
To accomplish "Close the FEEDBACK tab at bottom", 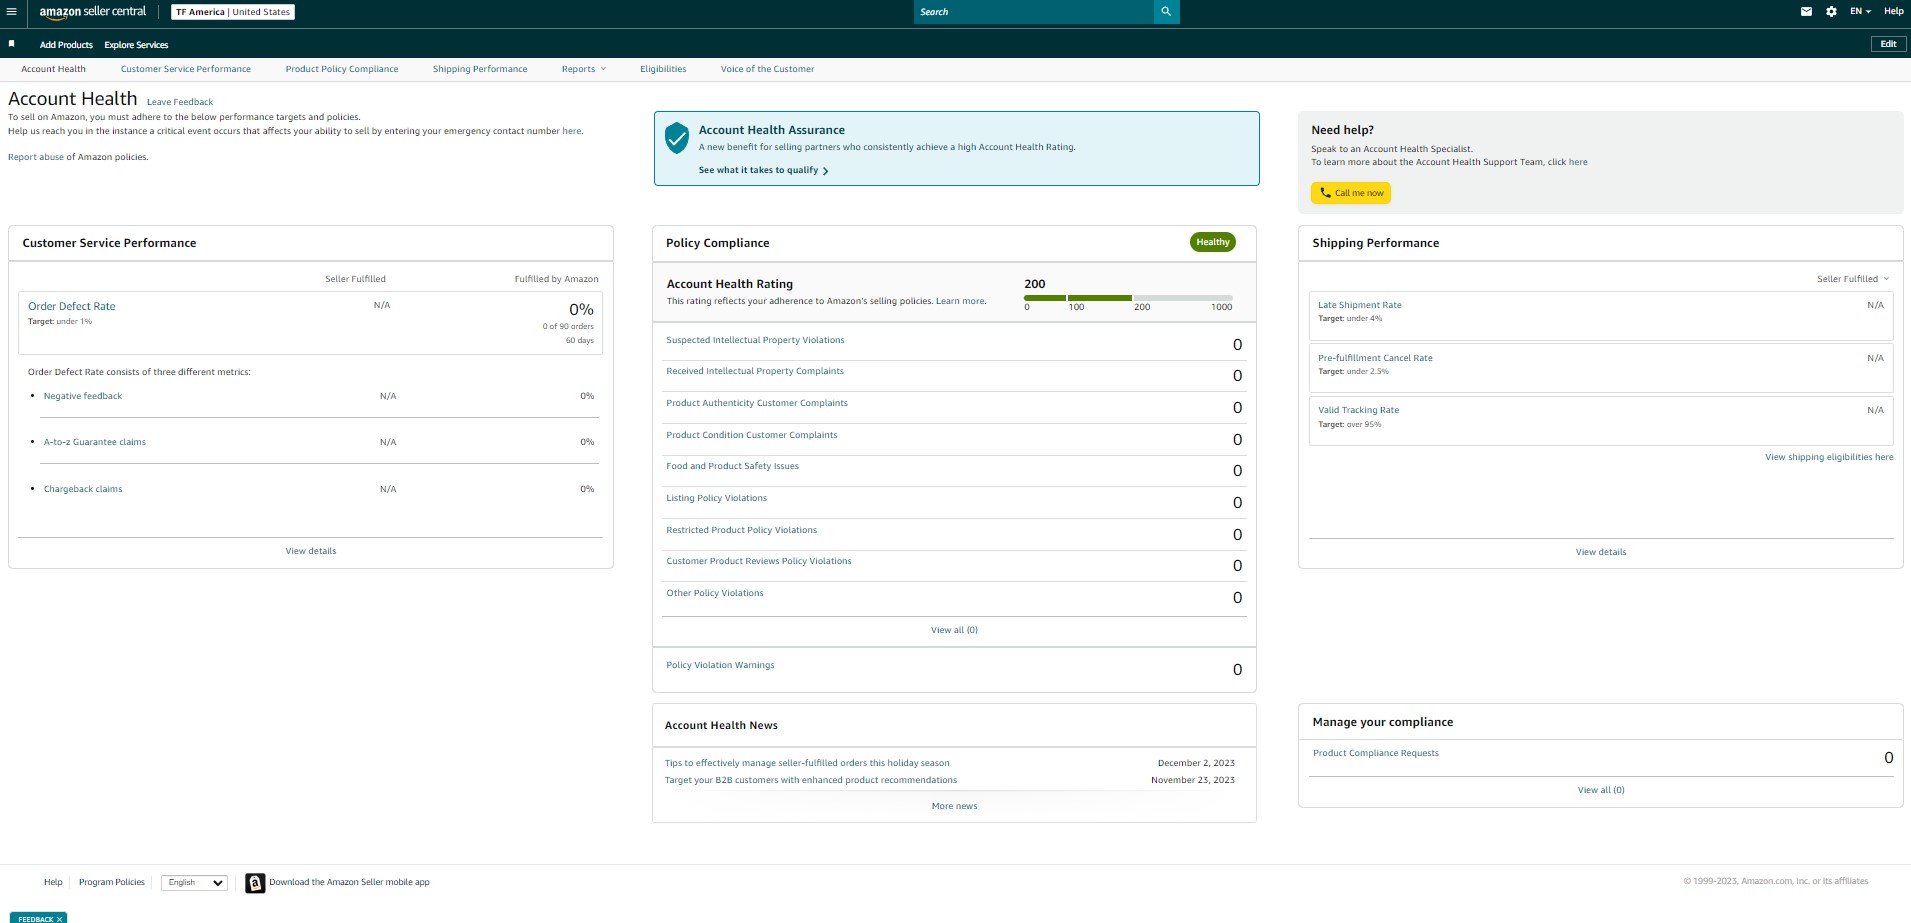I will 60,919.
